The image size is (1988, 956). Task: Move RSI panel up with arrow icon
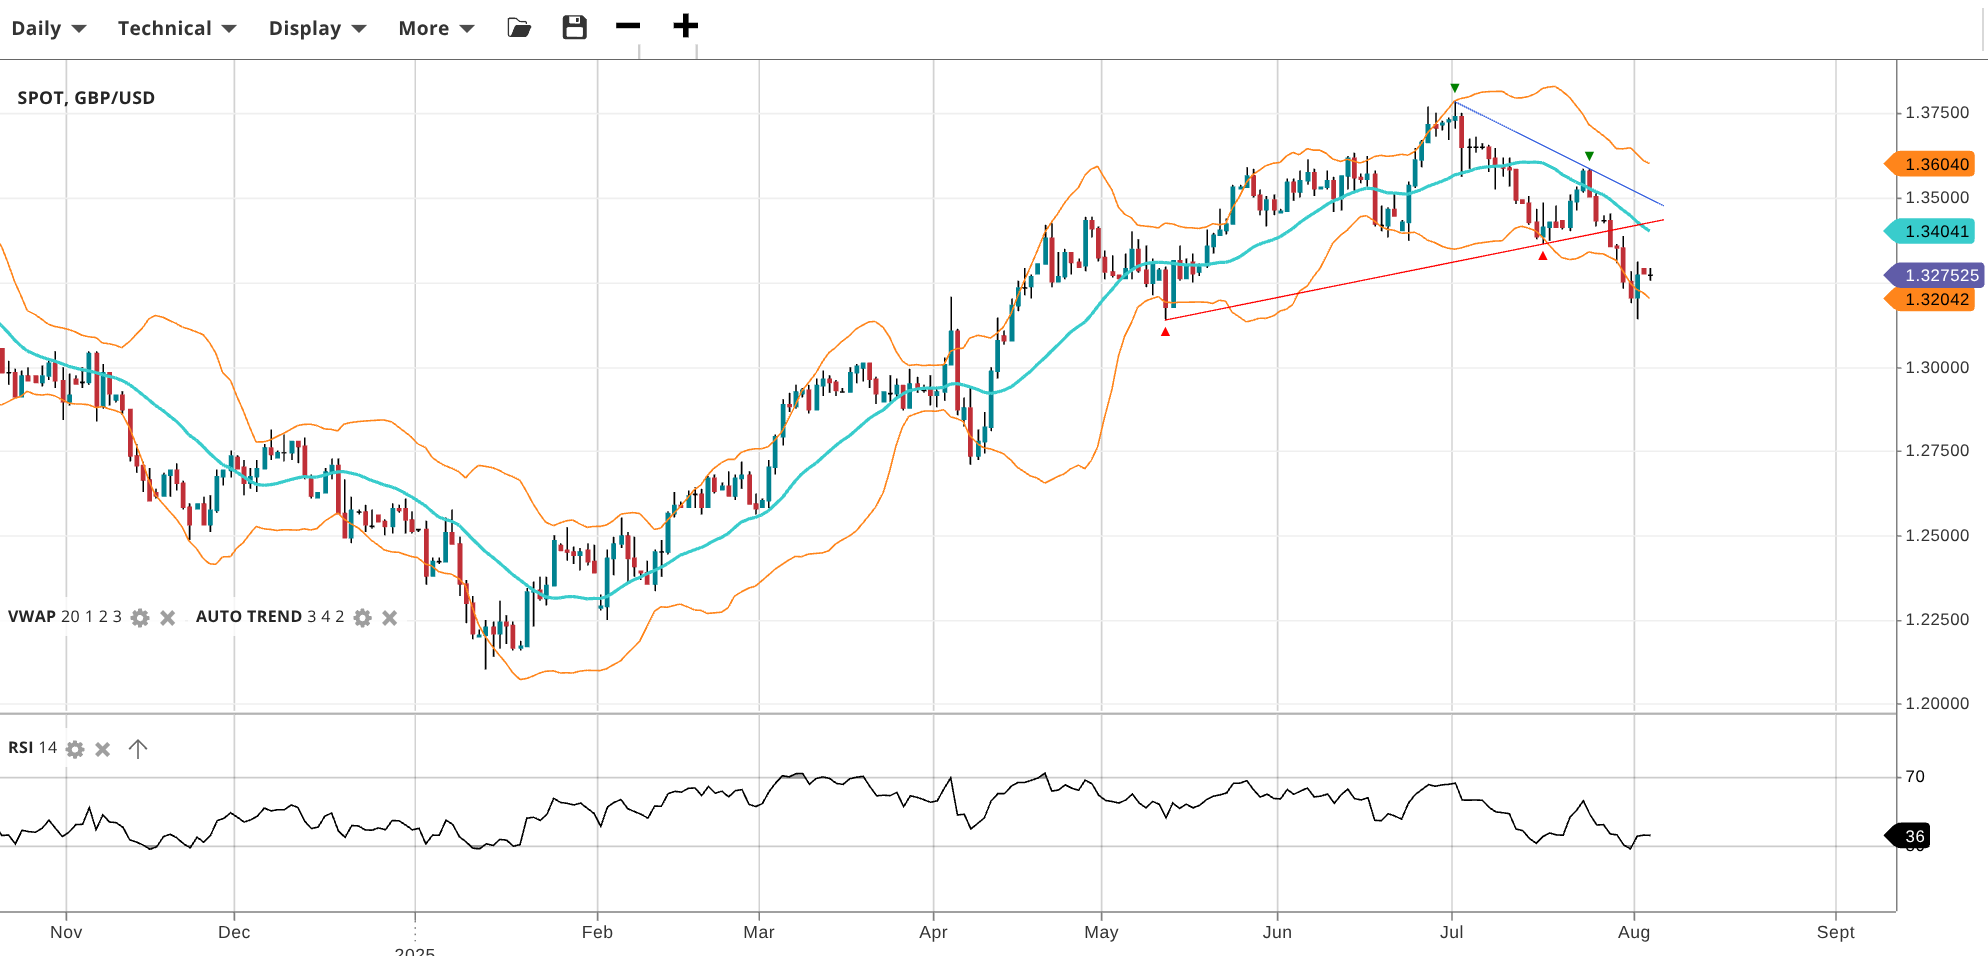pos(138,749)
